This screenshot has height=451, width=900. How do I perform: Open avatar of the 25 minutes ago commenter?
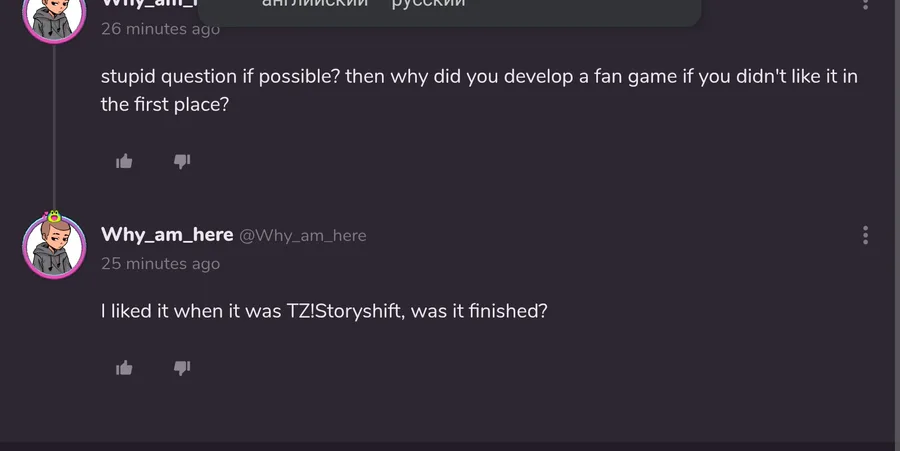(54, 247)
